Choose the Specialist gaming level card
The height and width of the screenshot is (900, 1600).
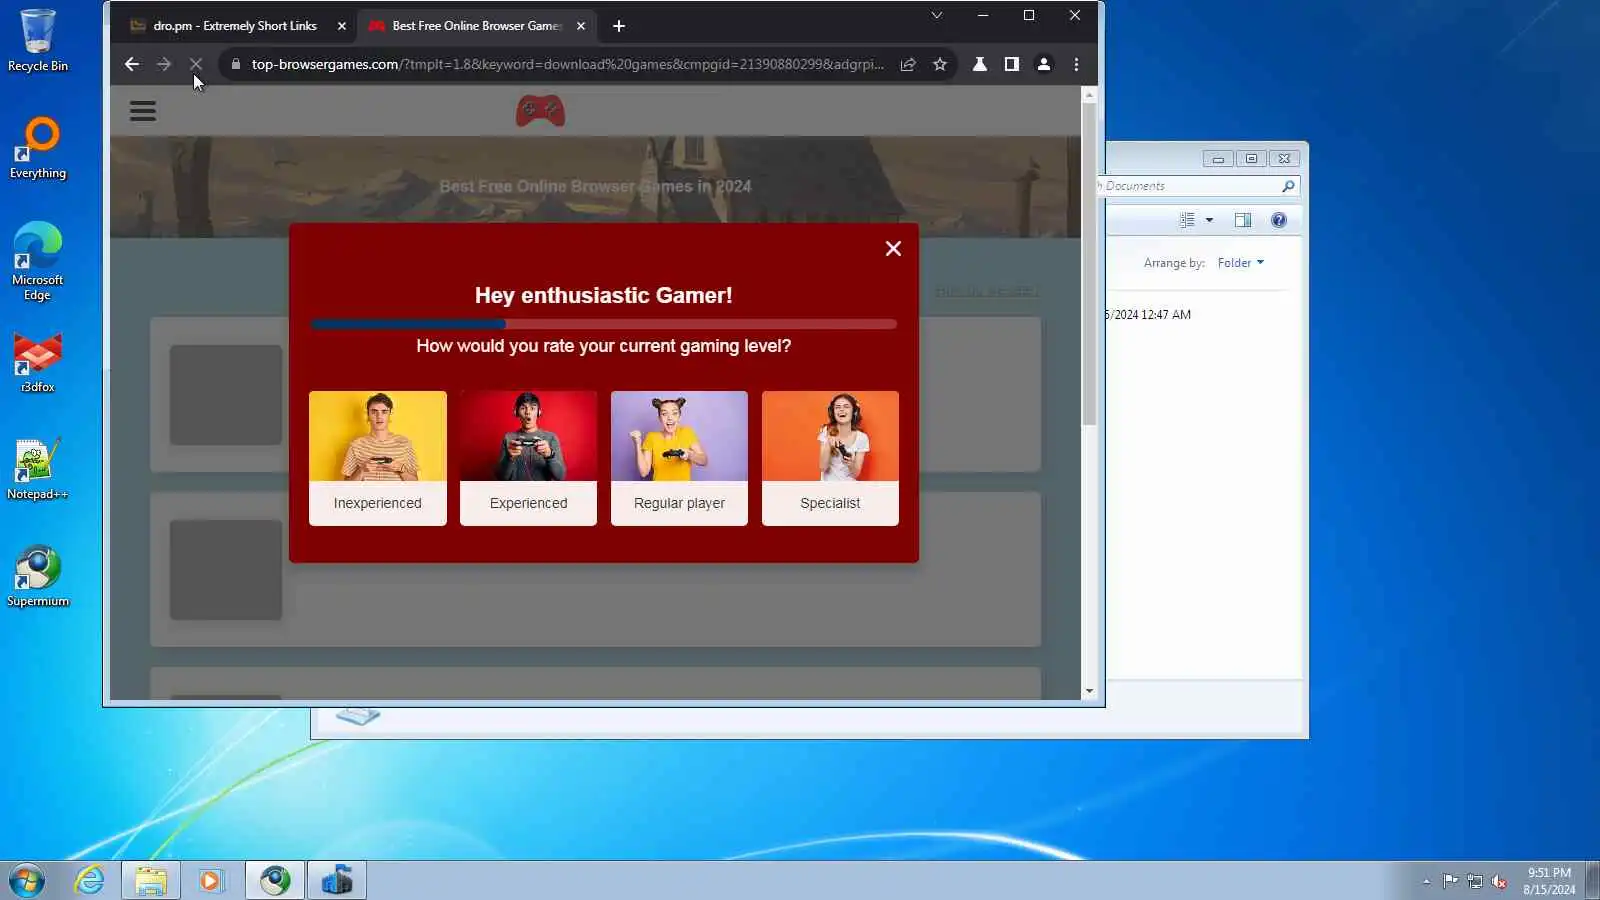click(x=830, y=458)
